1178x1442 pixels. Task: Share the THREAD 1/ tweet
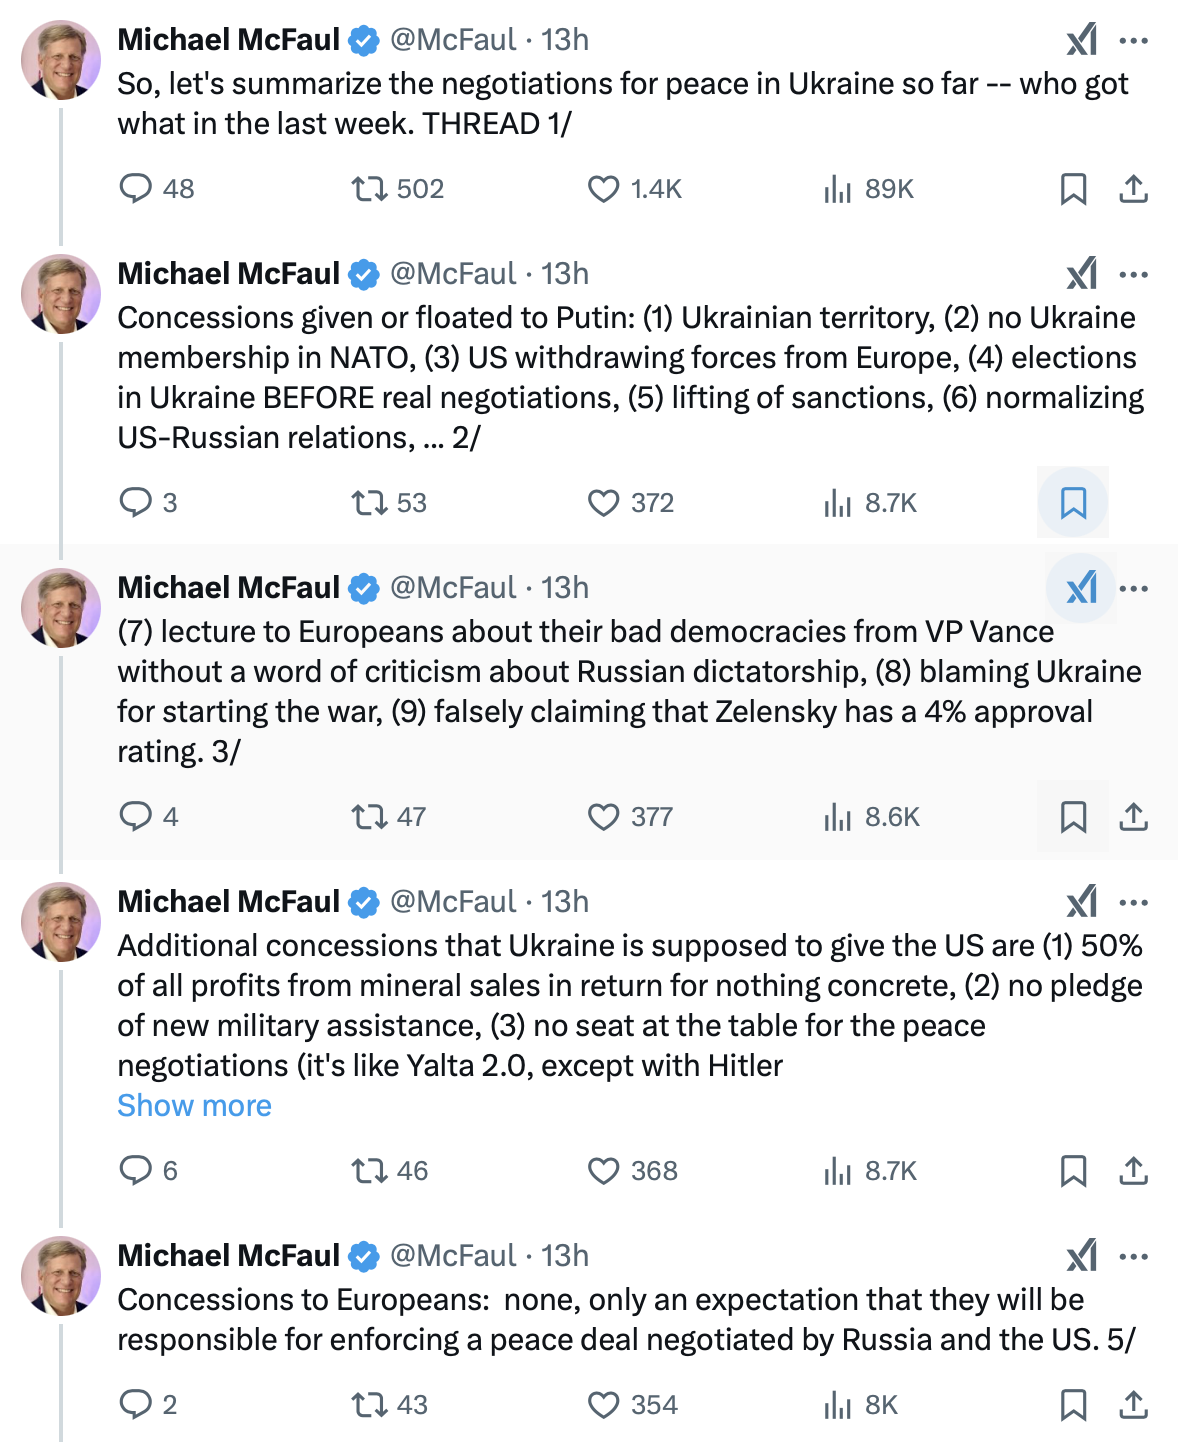pyautogui.click(x=1133, y=189)
